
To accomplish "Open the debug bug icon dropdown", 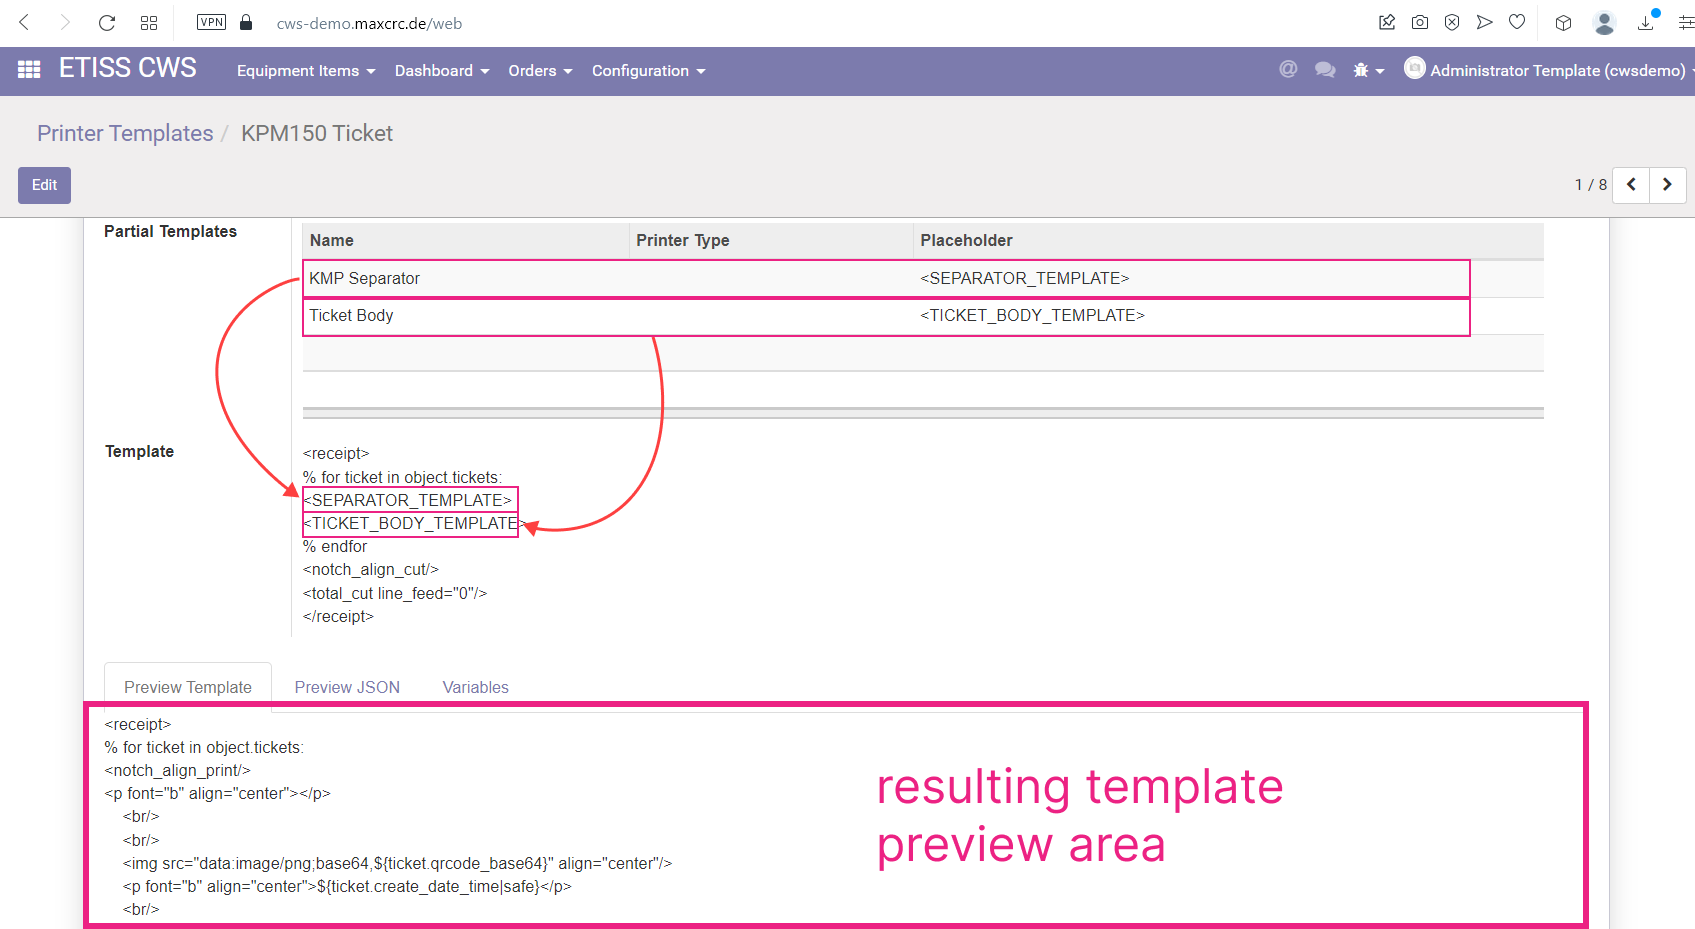I will click(x=1368, y=70).
